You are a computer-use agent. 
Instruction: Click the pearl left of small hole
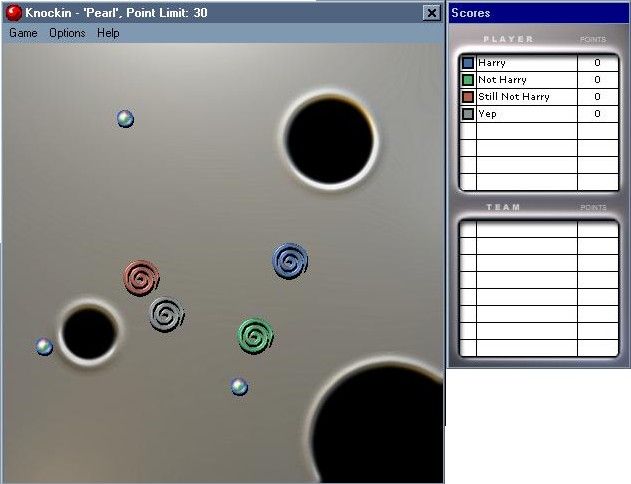(x=44, y=347)
